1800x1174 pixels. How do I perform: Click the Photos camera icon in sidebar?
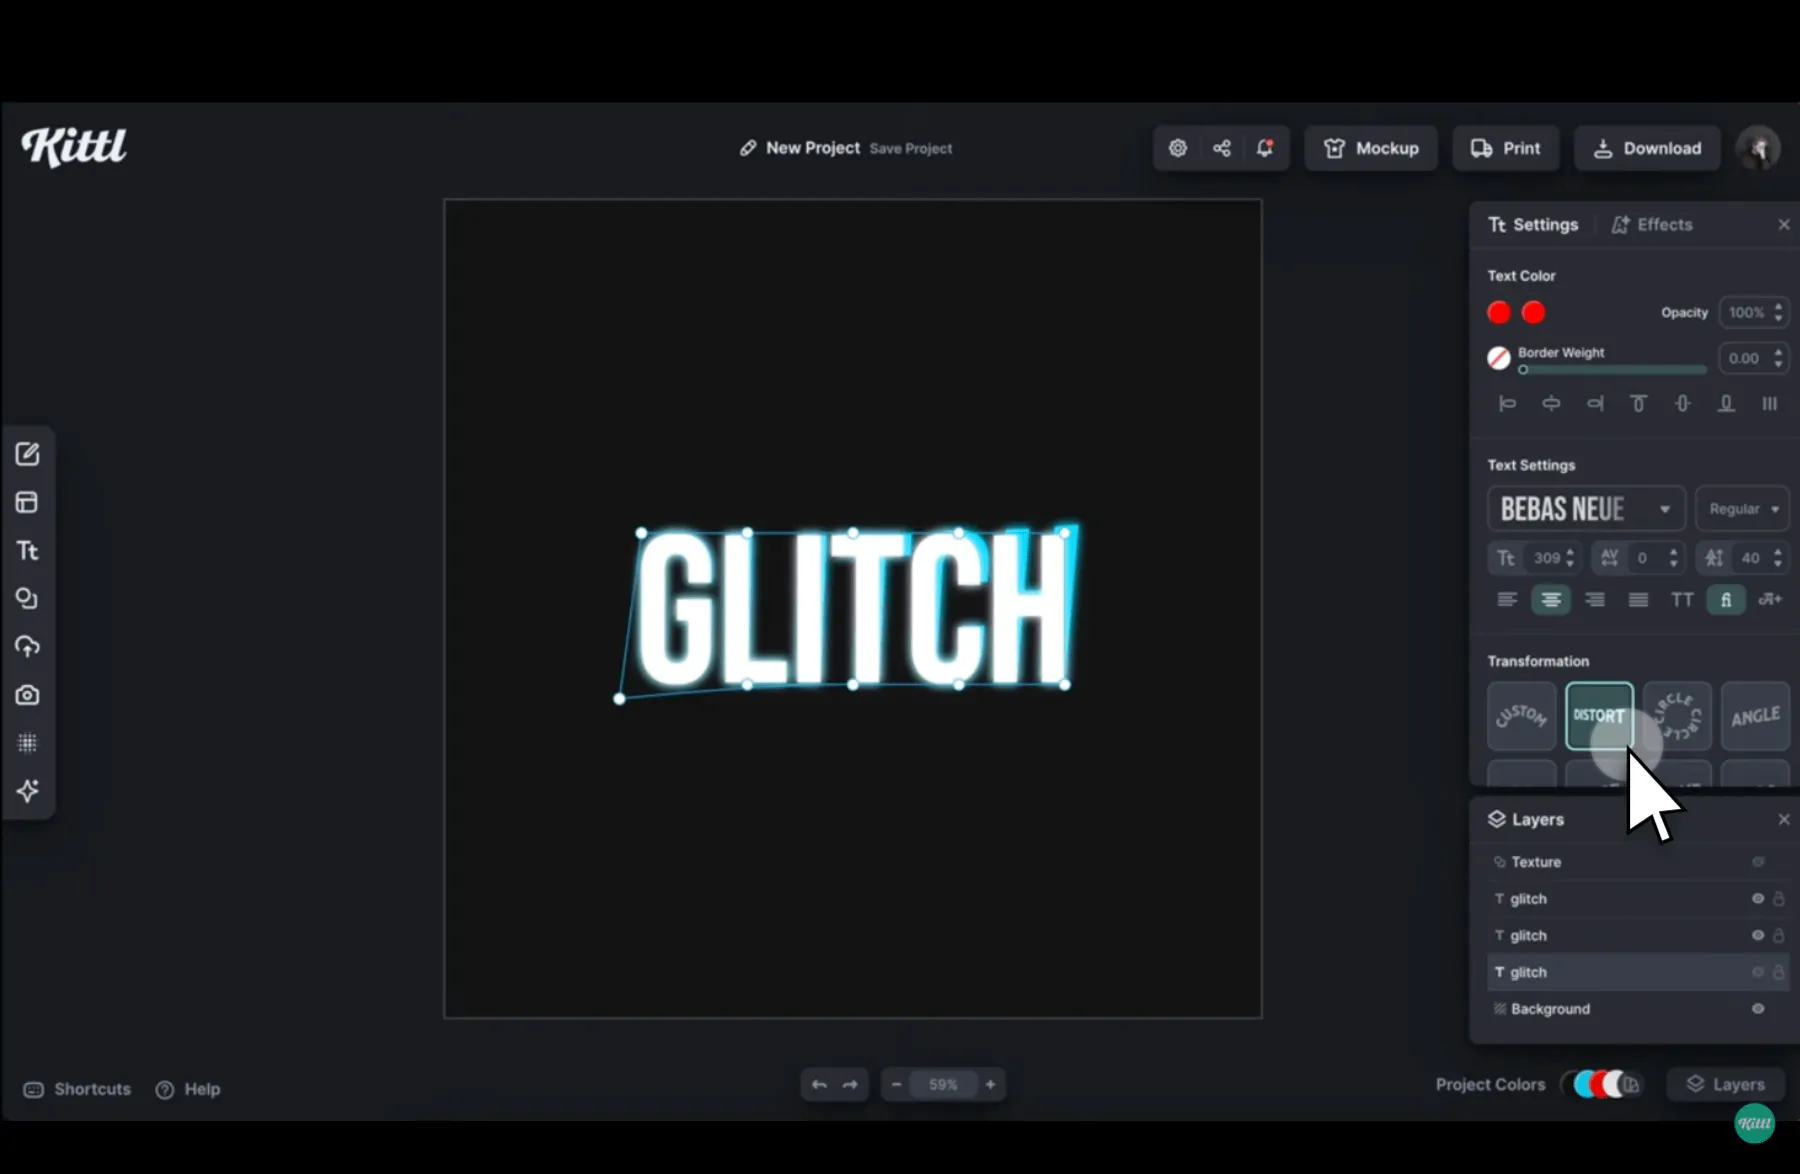click(x=27, y=694)
